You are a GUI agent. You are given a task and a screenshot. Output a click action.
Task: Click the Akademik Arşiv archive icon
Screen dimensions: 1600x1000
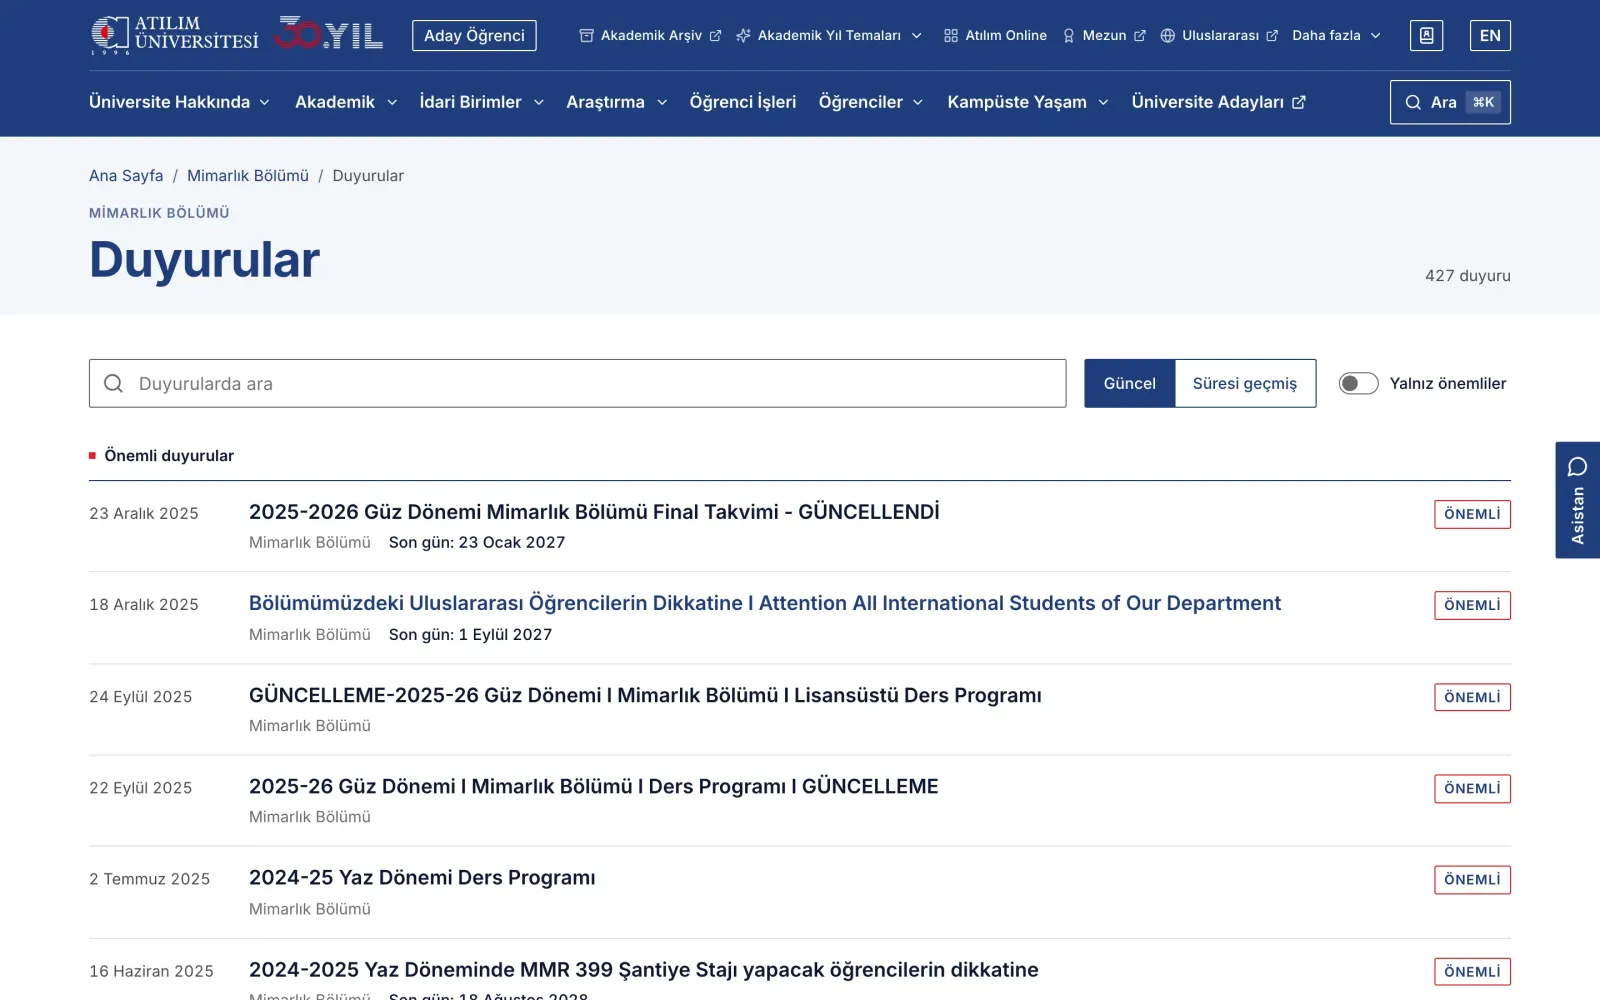587,36
